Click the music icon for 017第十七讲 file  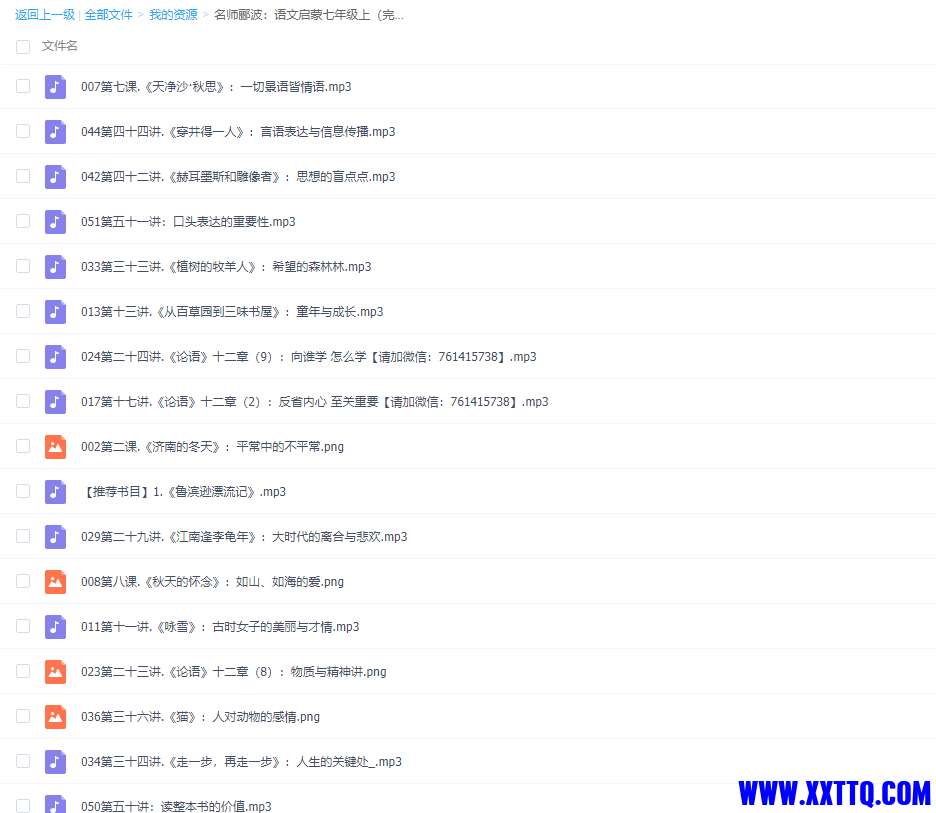click(56, 402)
